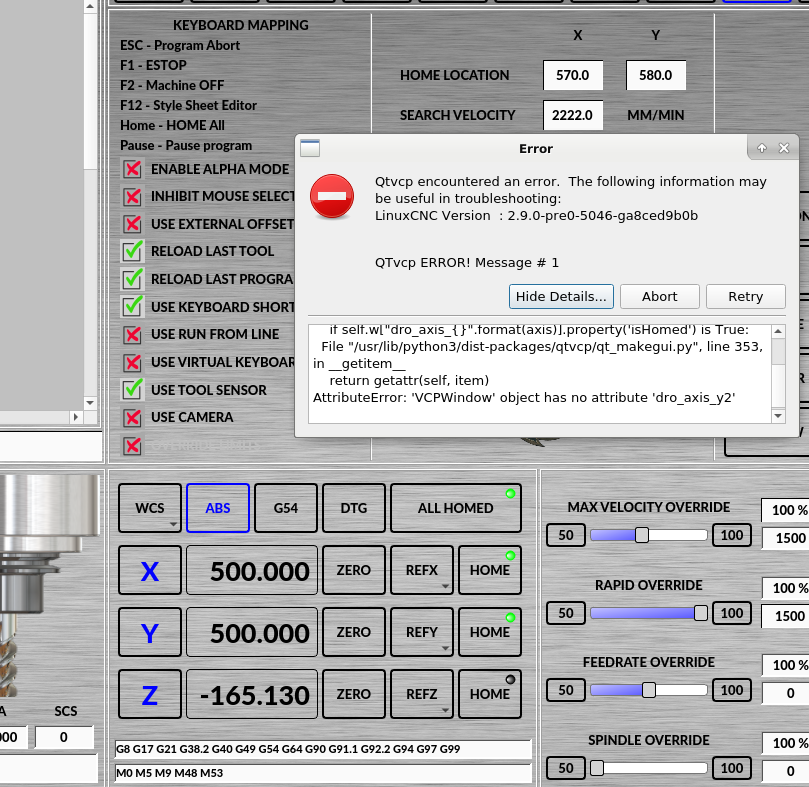Screen dimensions: 809x787
Task: Click Abort in the Error dialog
Action: 659,296
